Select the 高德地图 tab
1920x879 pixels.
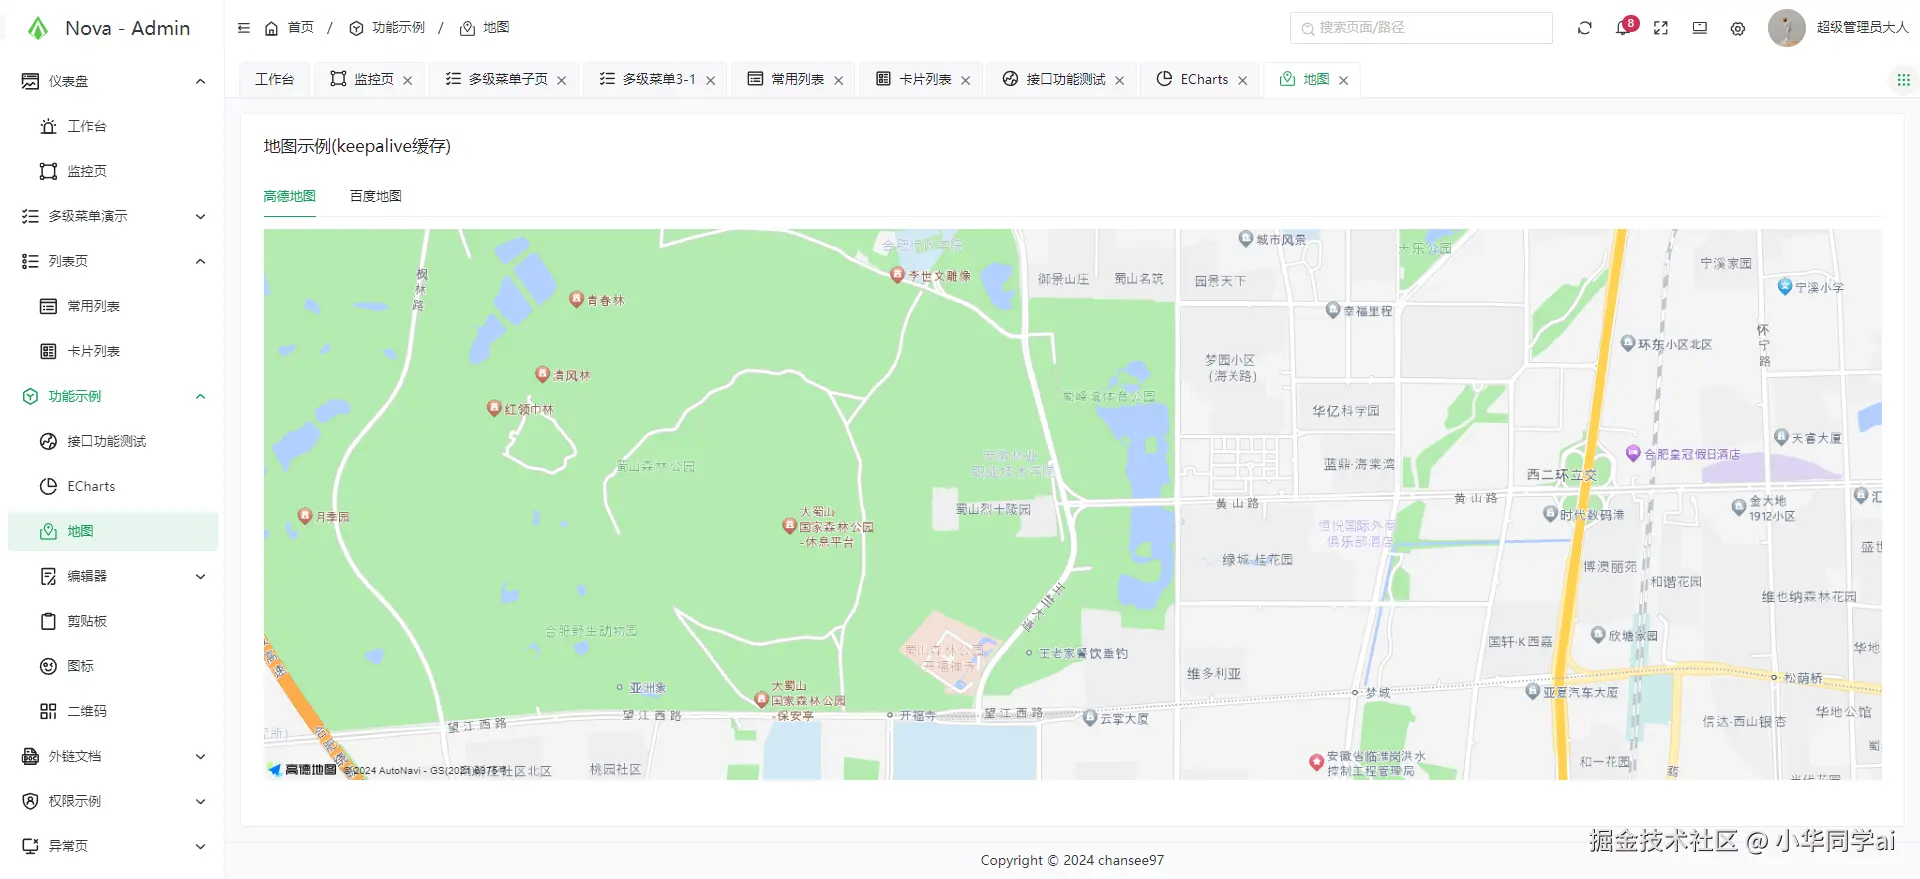[290, 196]
